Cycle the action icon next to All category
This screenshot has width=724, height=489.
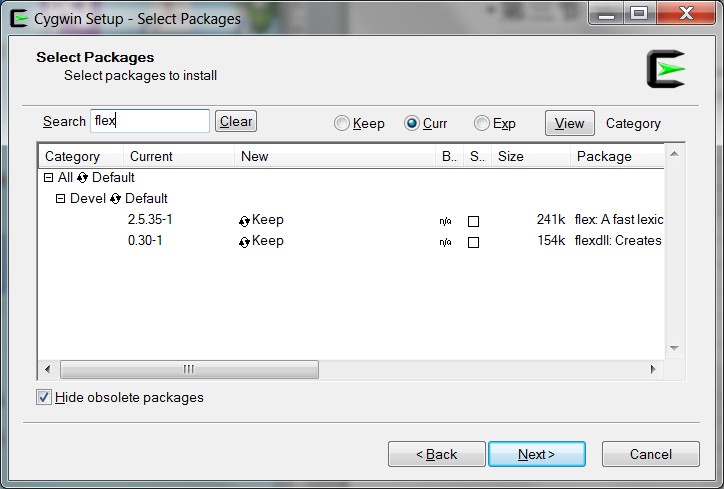click(x=83, y=178)
